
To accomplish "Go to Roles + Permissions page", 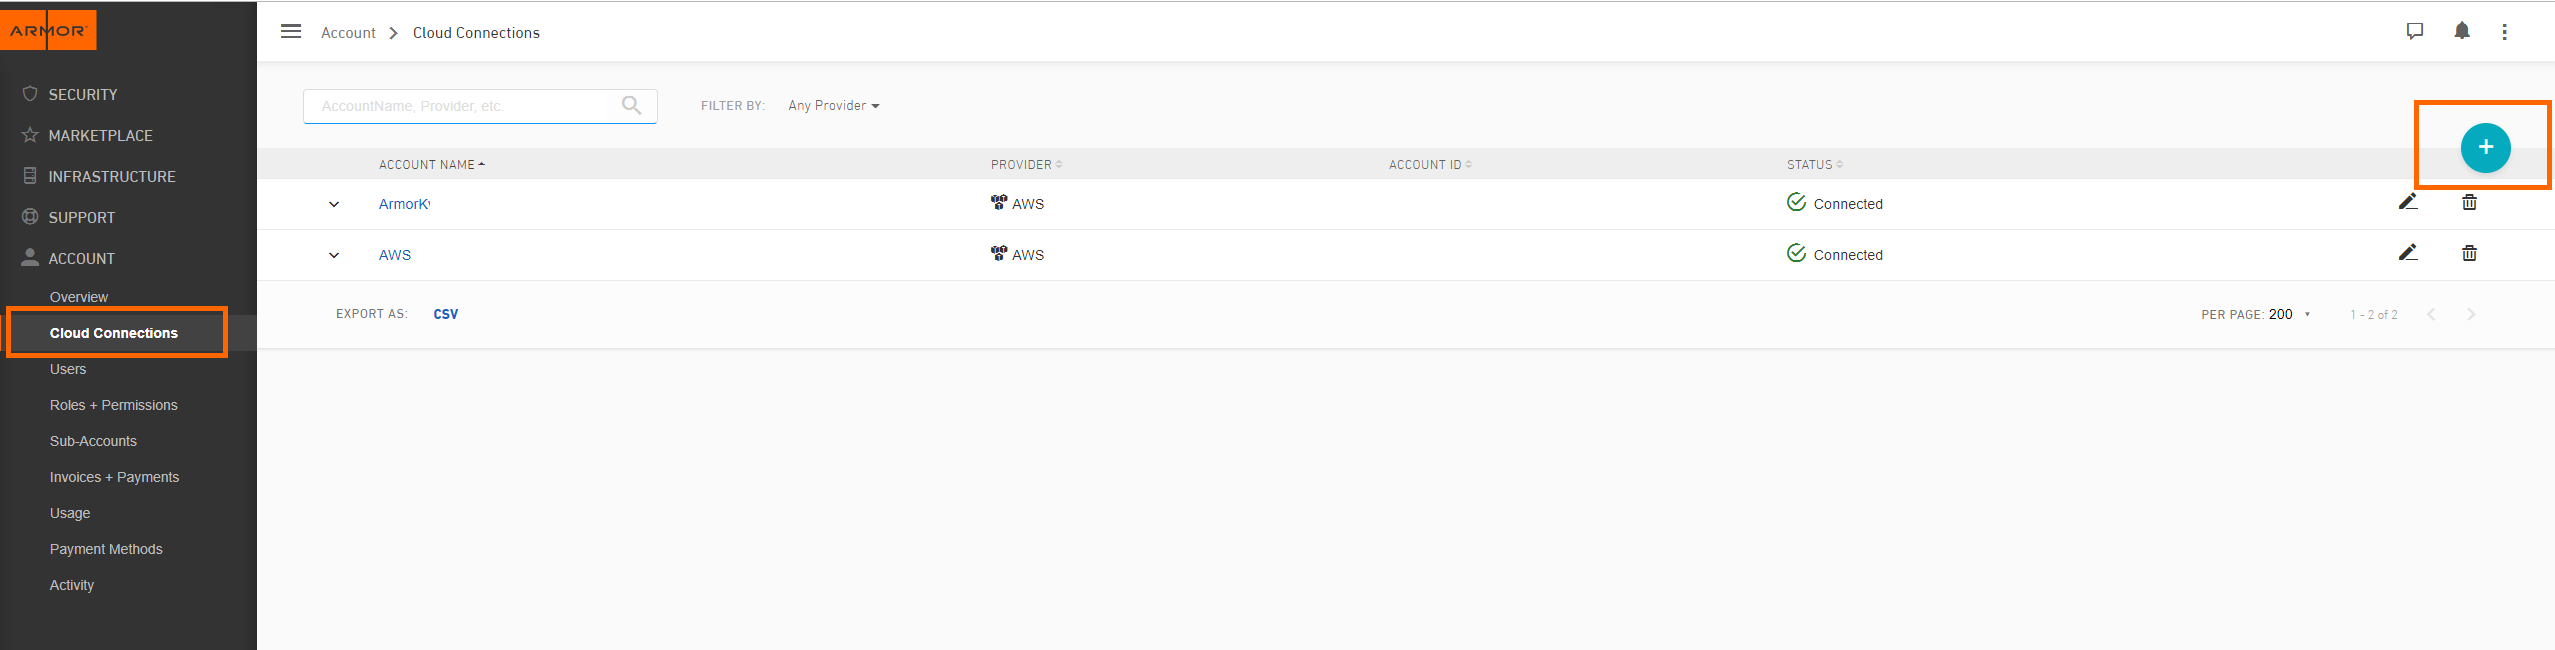I will [114, 405].
